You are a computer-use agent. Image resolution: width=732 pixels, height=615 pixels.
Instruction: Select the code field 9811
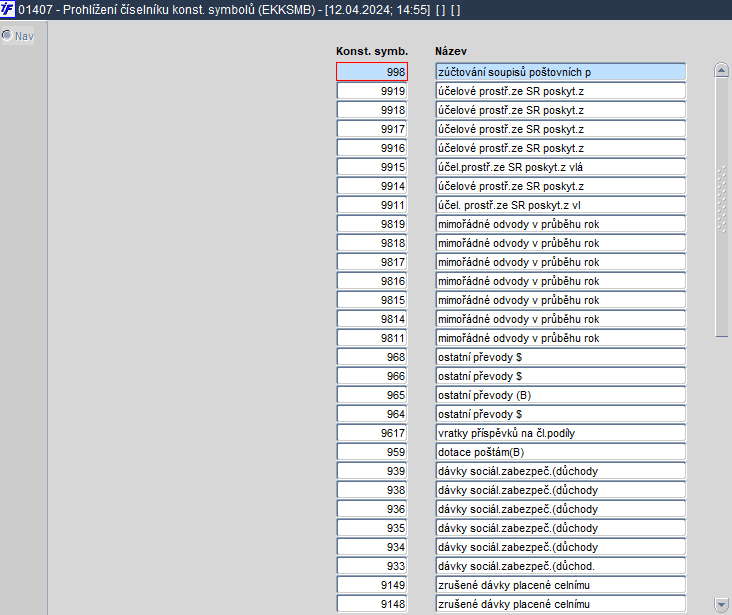372,338
